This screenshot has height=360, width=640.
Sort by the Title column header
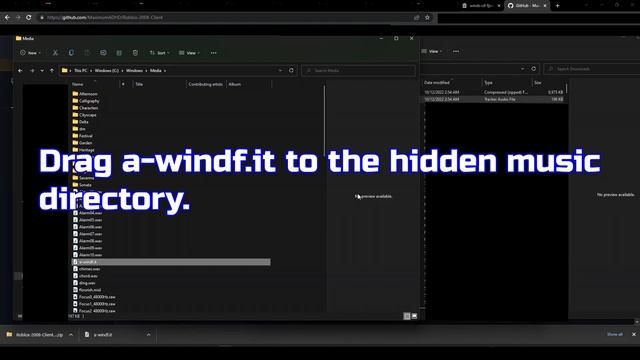point(139,84)
